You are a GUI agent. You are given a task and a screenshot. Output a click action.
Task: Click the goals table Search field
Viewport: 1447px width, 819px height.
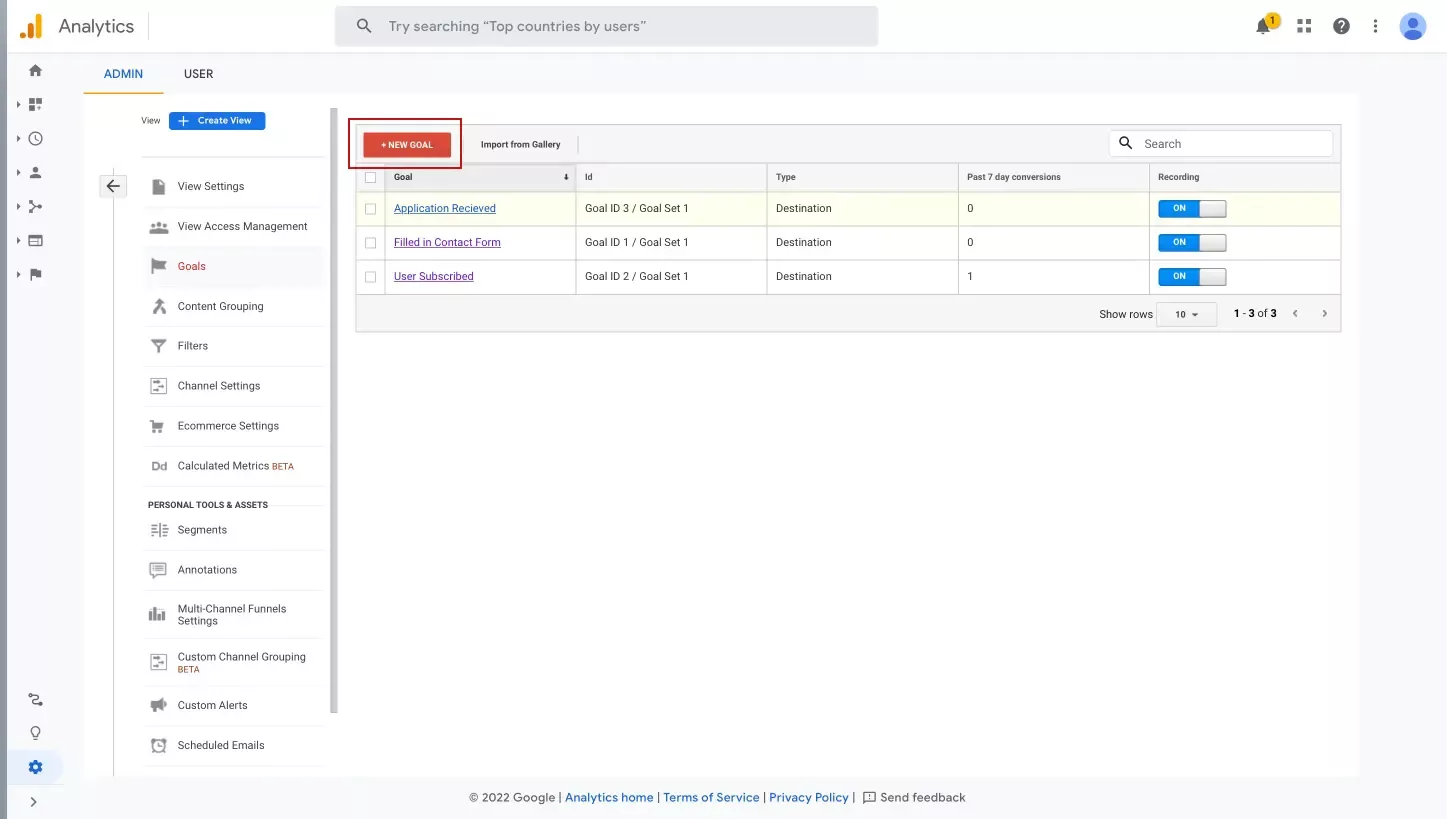pyautogui.click(x=1231, y=144)
